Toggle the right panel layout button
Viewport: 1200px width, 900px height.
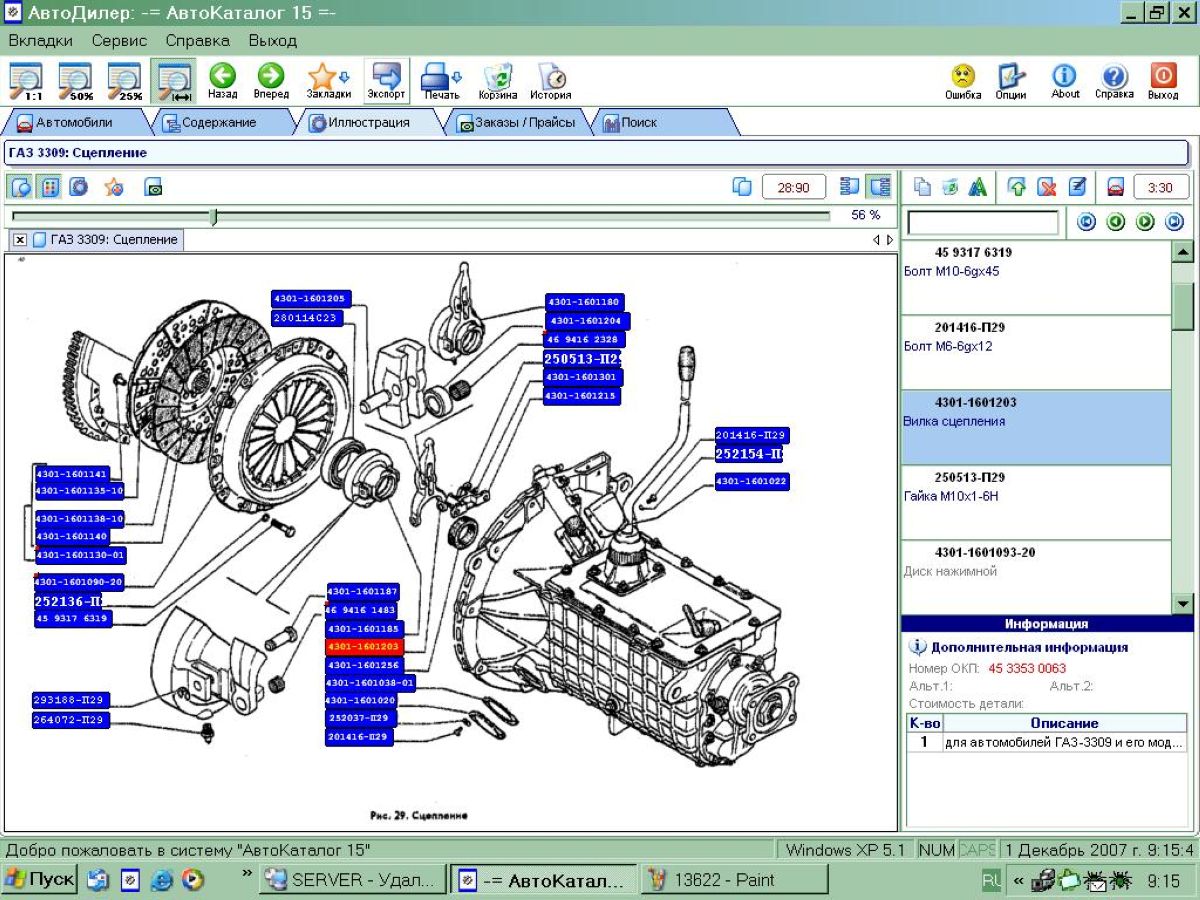(879, 187)
